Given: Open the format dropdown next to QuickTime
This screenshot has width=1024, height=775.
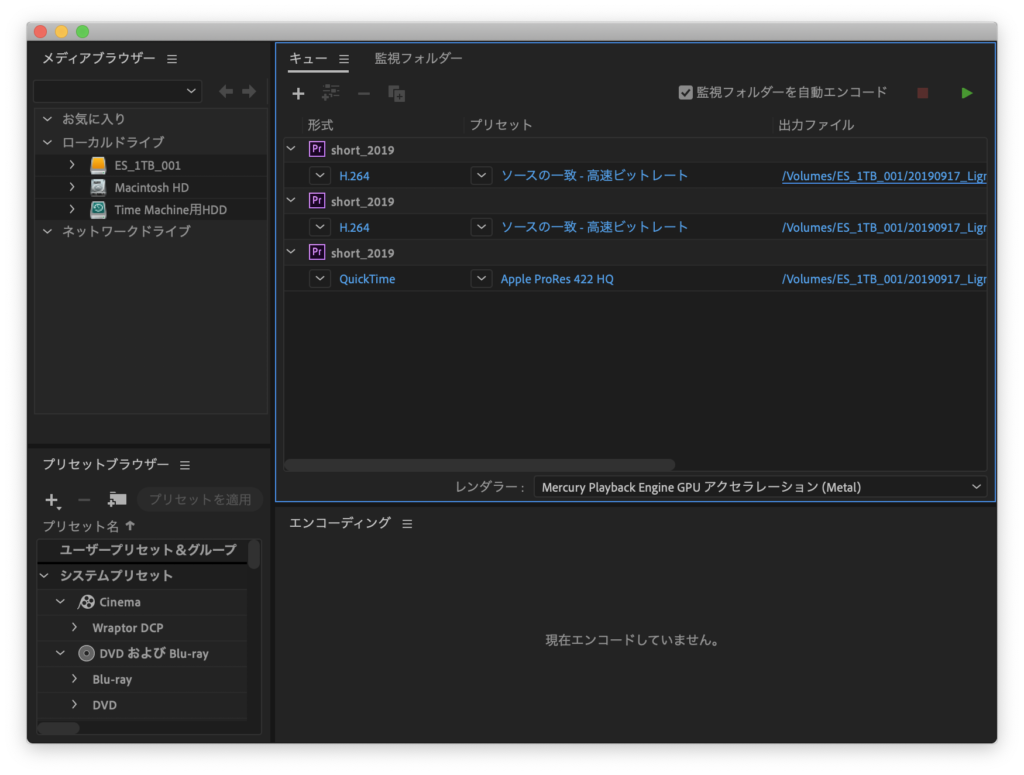Looking at the screenshot, I should point(320,278).
